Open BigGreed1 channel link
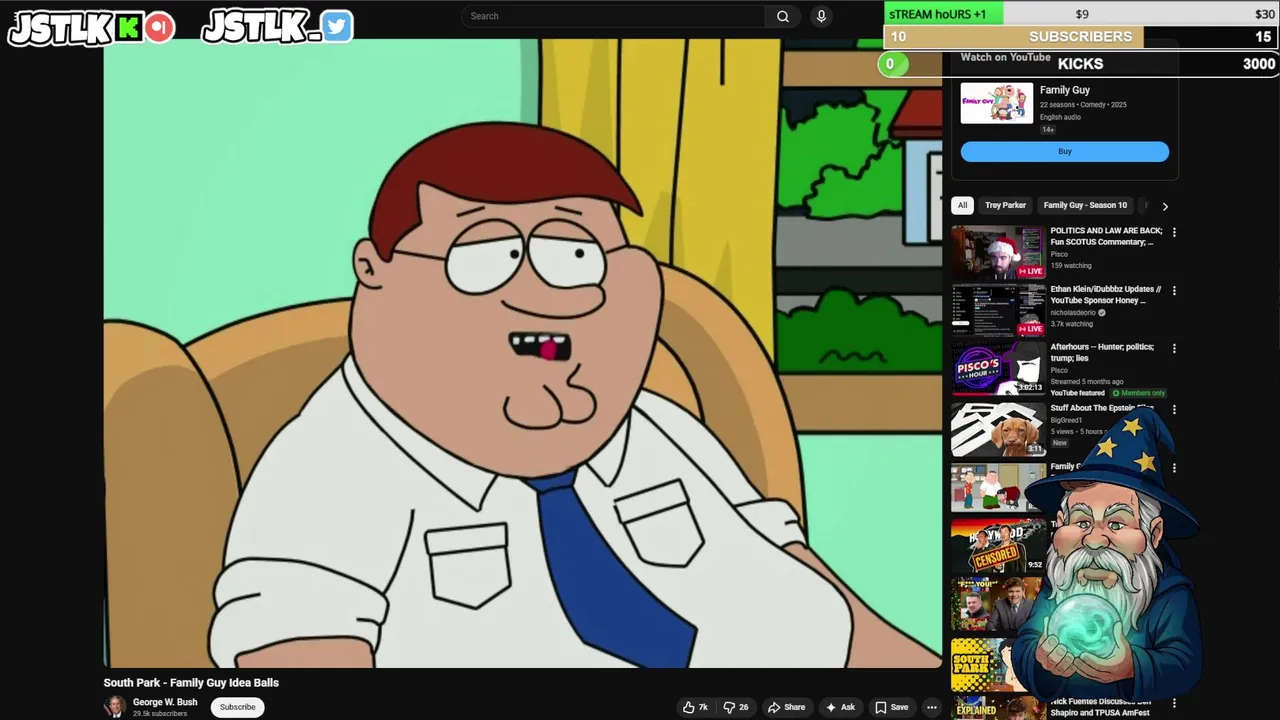Viewport: 1280px width, 720px height. 1066,420
